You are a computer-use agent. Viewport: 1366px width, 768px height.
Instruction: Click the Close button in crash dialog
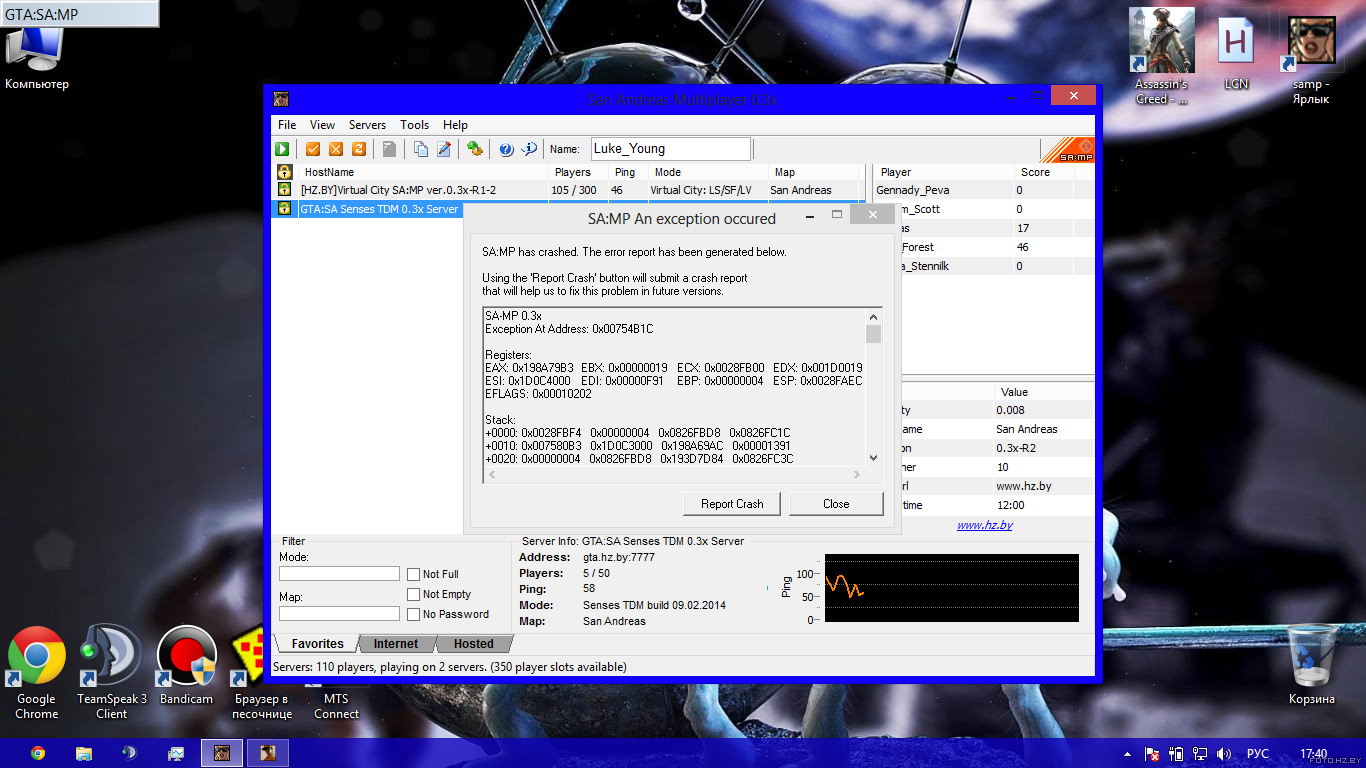coord(836,504)
